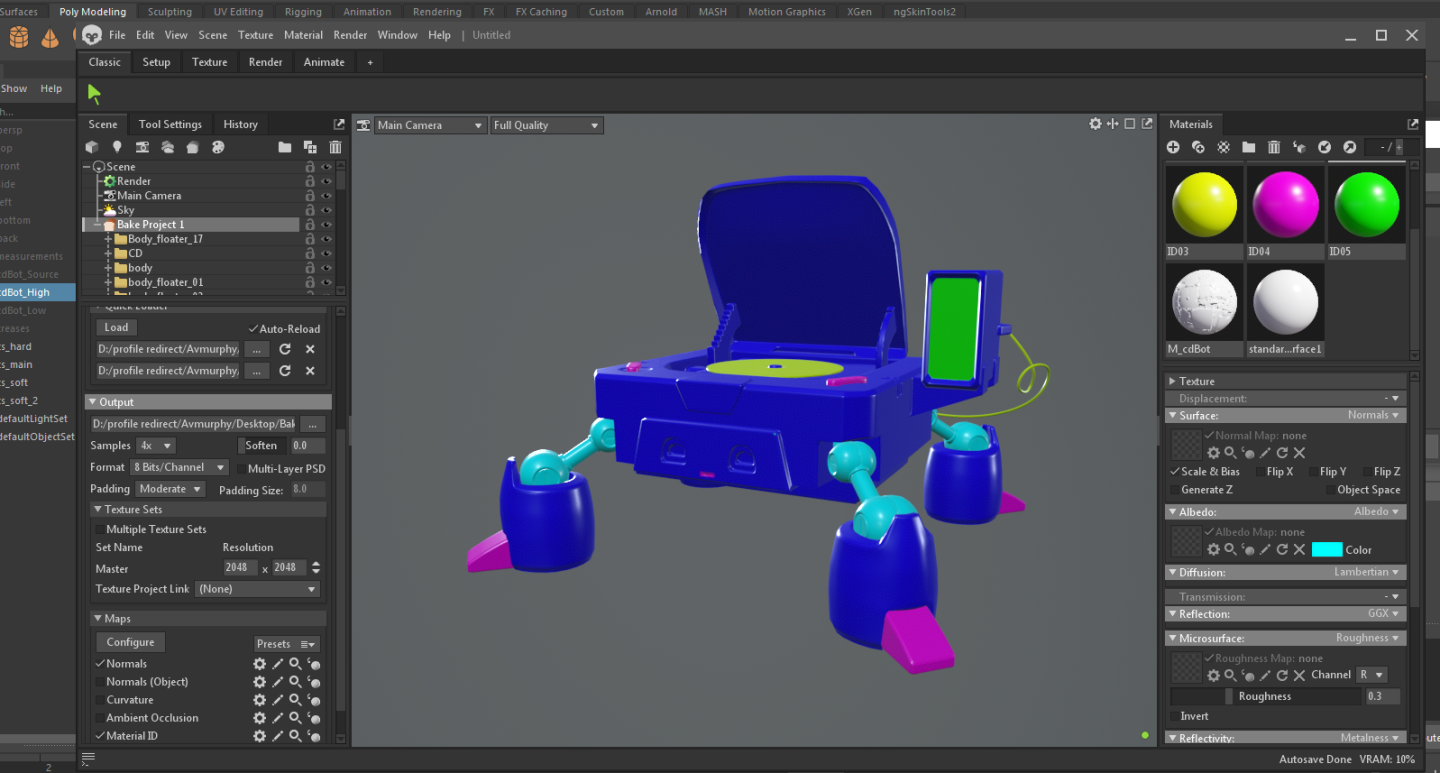Enable Curvature map checkbox
The height and width of the screenshot is (773, 1440).
pyautogui.click(x=100, y=700)
